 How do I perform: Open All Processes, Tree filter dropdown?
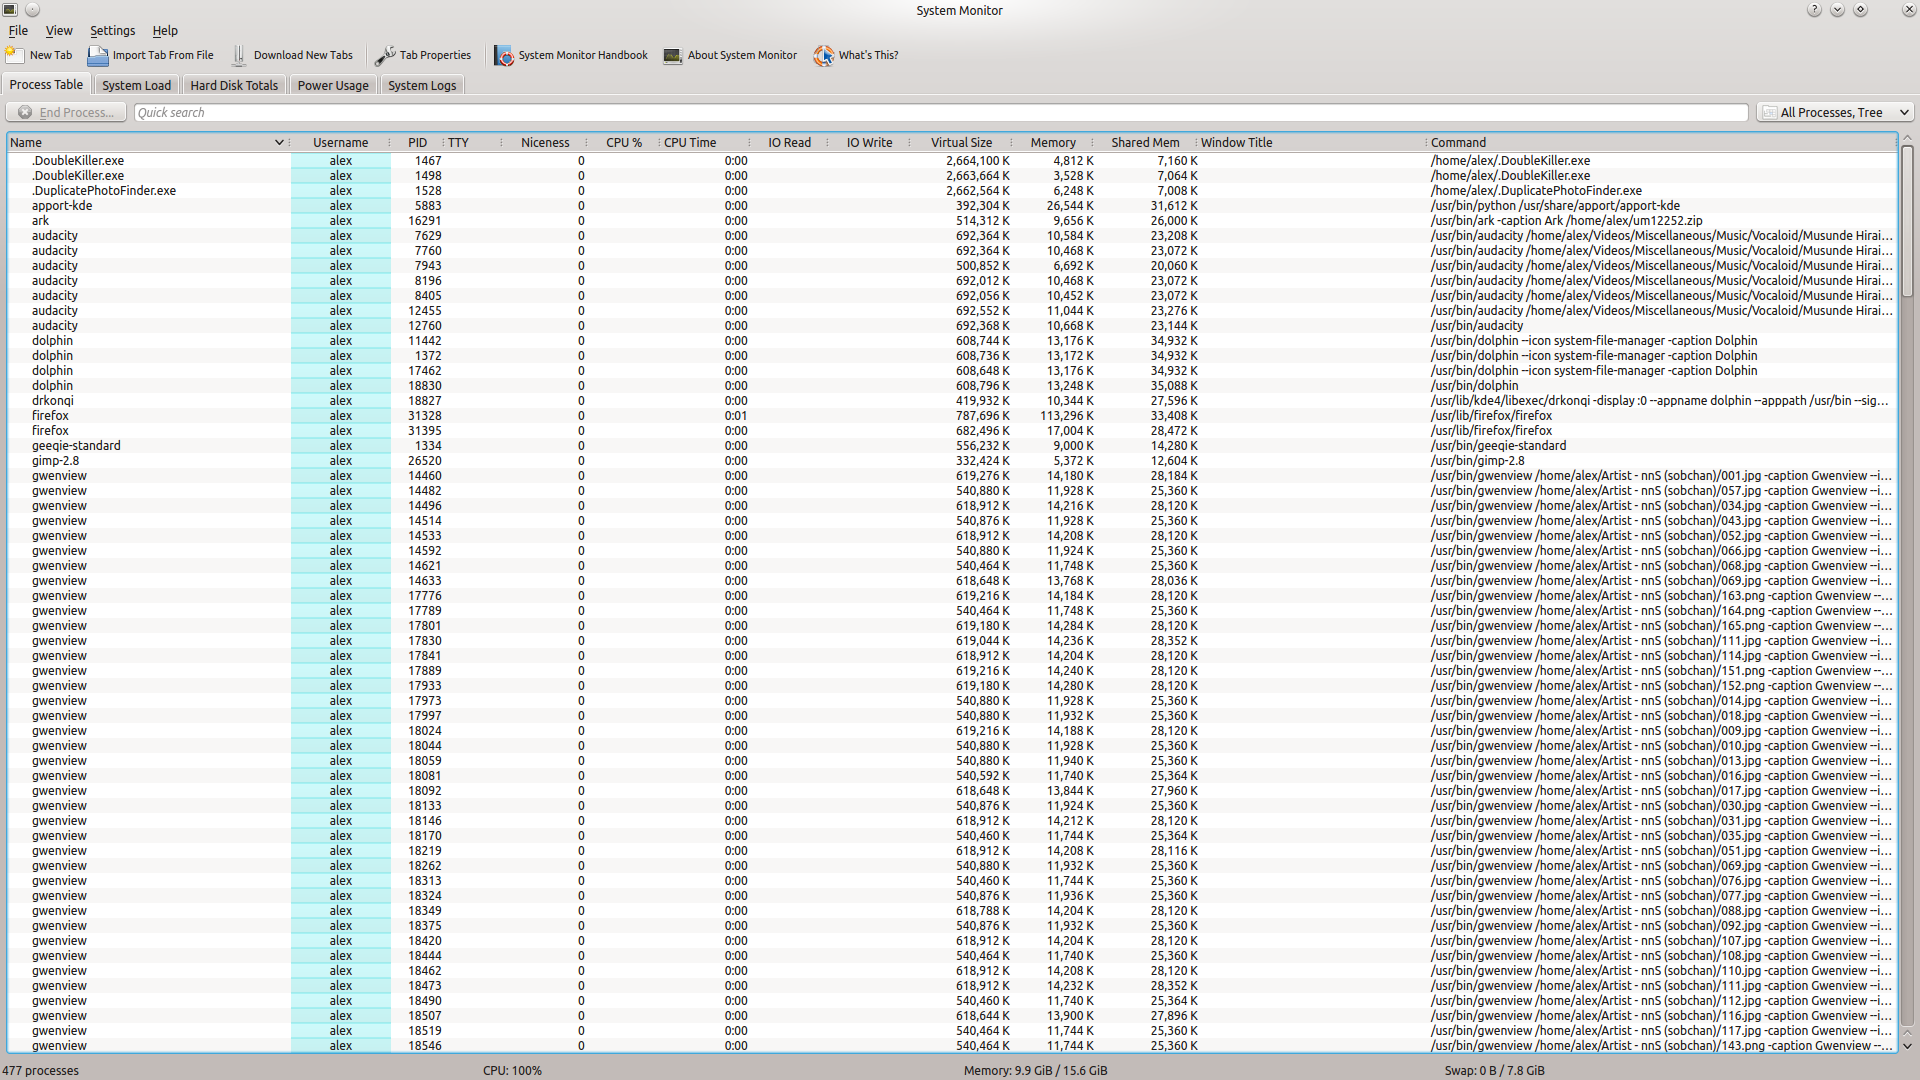click(x=1835, y=112)
